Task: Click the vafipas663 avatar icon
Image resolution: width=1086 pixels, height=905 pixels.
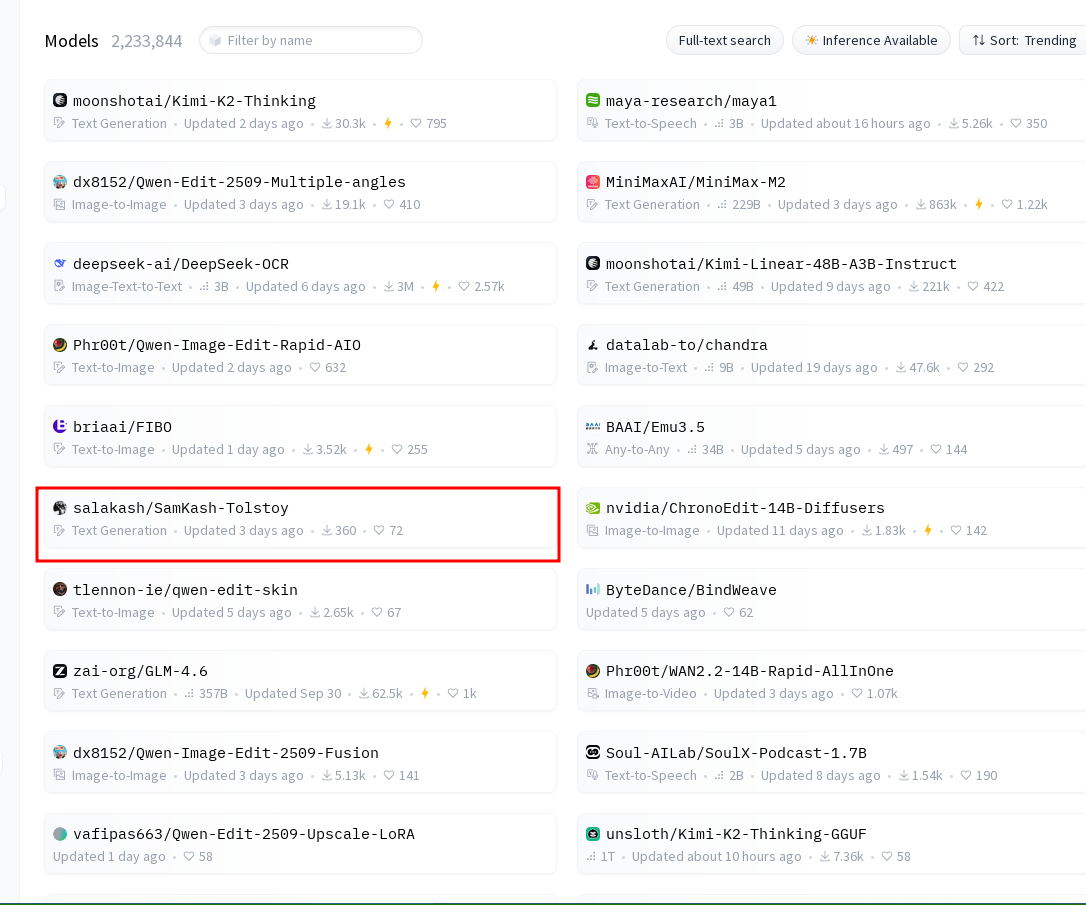Action: point(60,834)
